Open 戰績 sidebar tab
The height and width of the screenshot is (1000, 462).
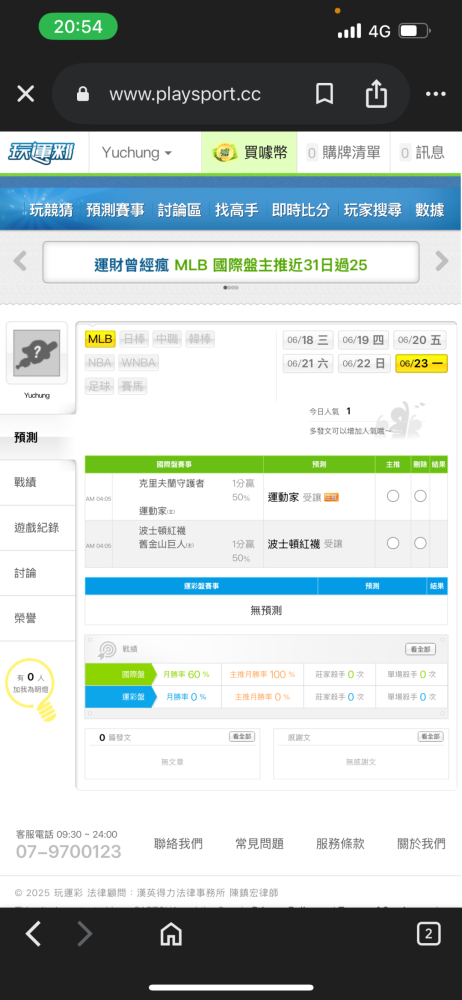coord(37,482)
